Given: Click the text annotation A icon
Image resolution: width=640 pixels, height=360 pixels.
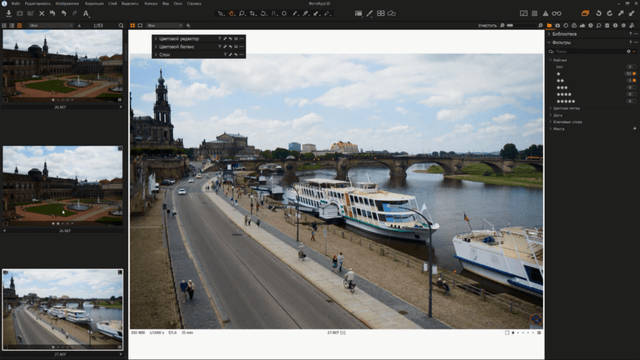Looking at the screenshot, I should click(86, 13).
